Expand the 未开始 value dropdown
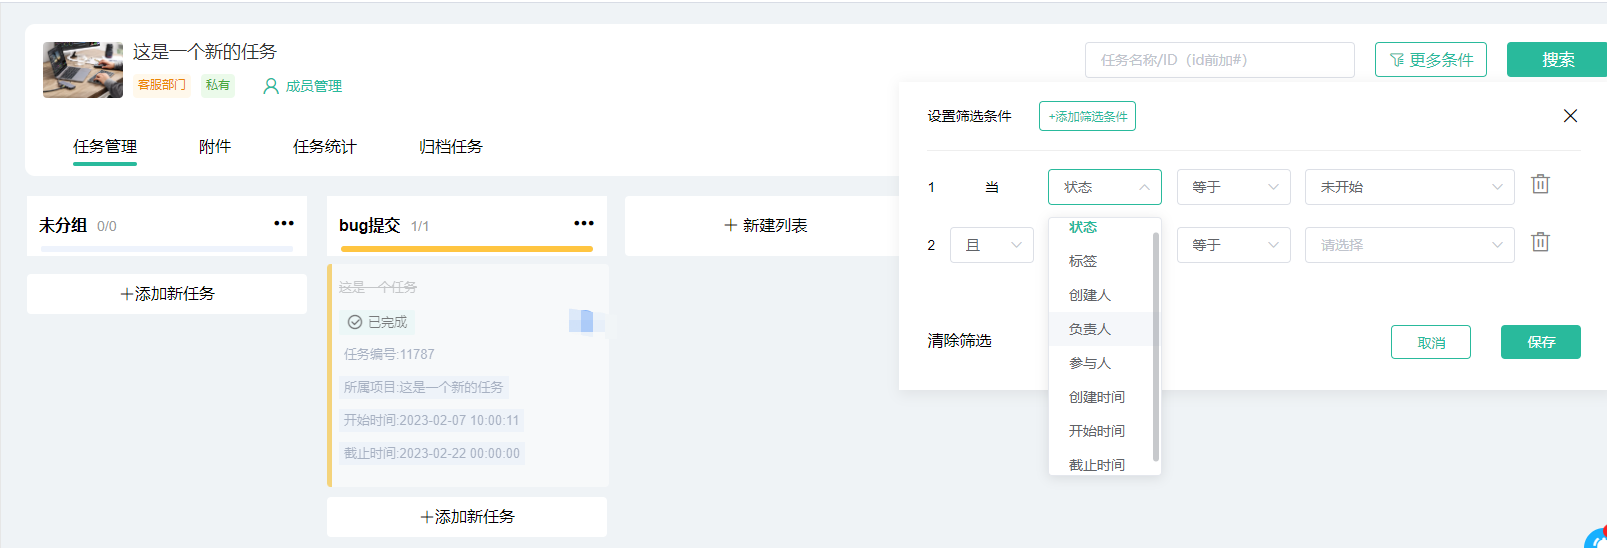Screen dimensions: 1607x548 (x=1409, y=187)
